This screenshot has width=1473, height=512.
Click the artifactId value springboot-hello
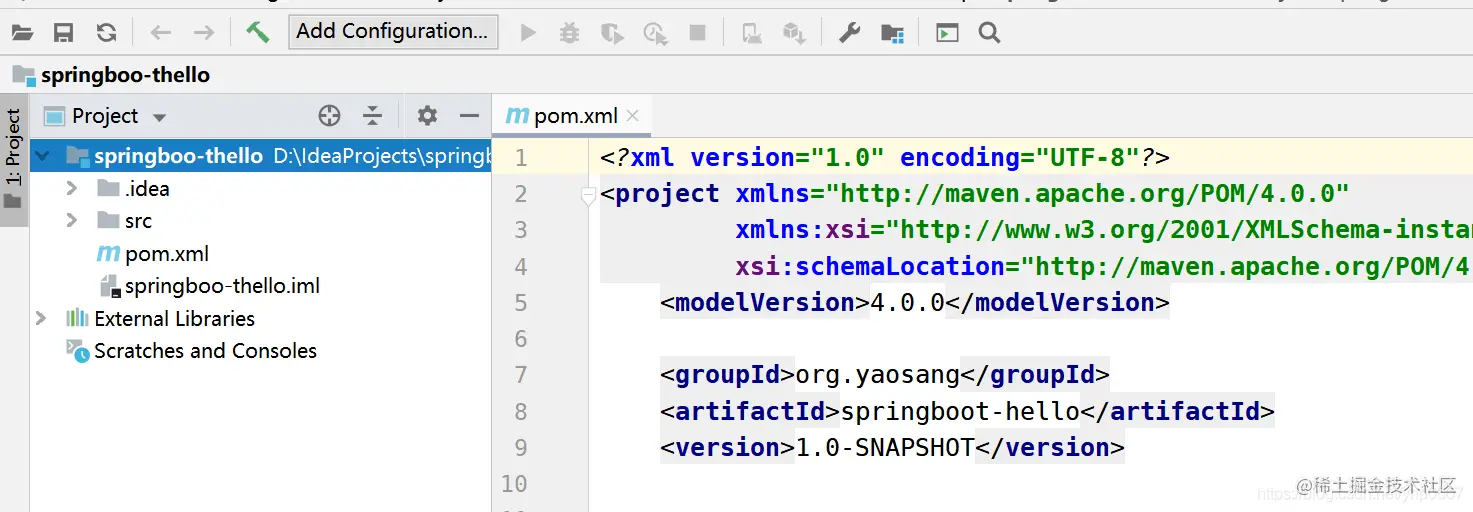(960, 411)
